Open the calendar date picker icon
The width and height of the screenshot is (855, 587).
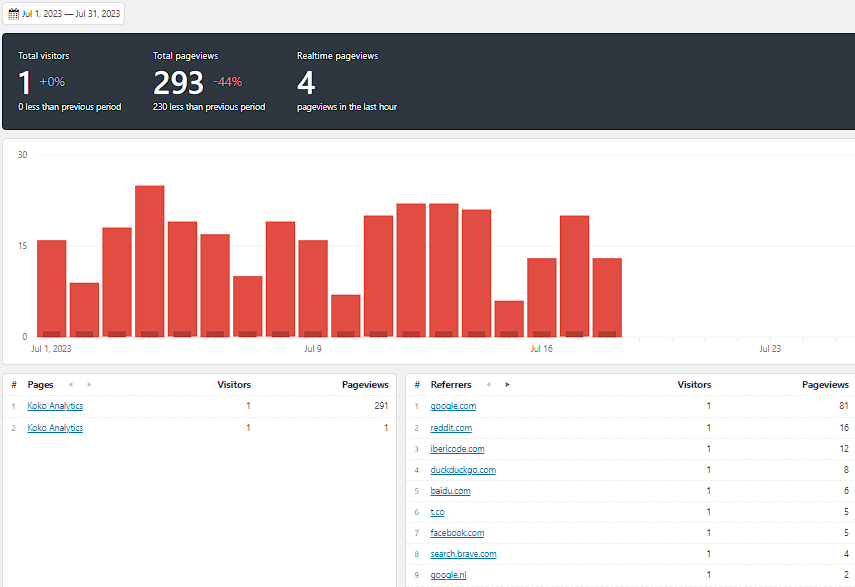14,13
